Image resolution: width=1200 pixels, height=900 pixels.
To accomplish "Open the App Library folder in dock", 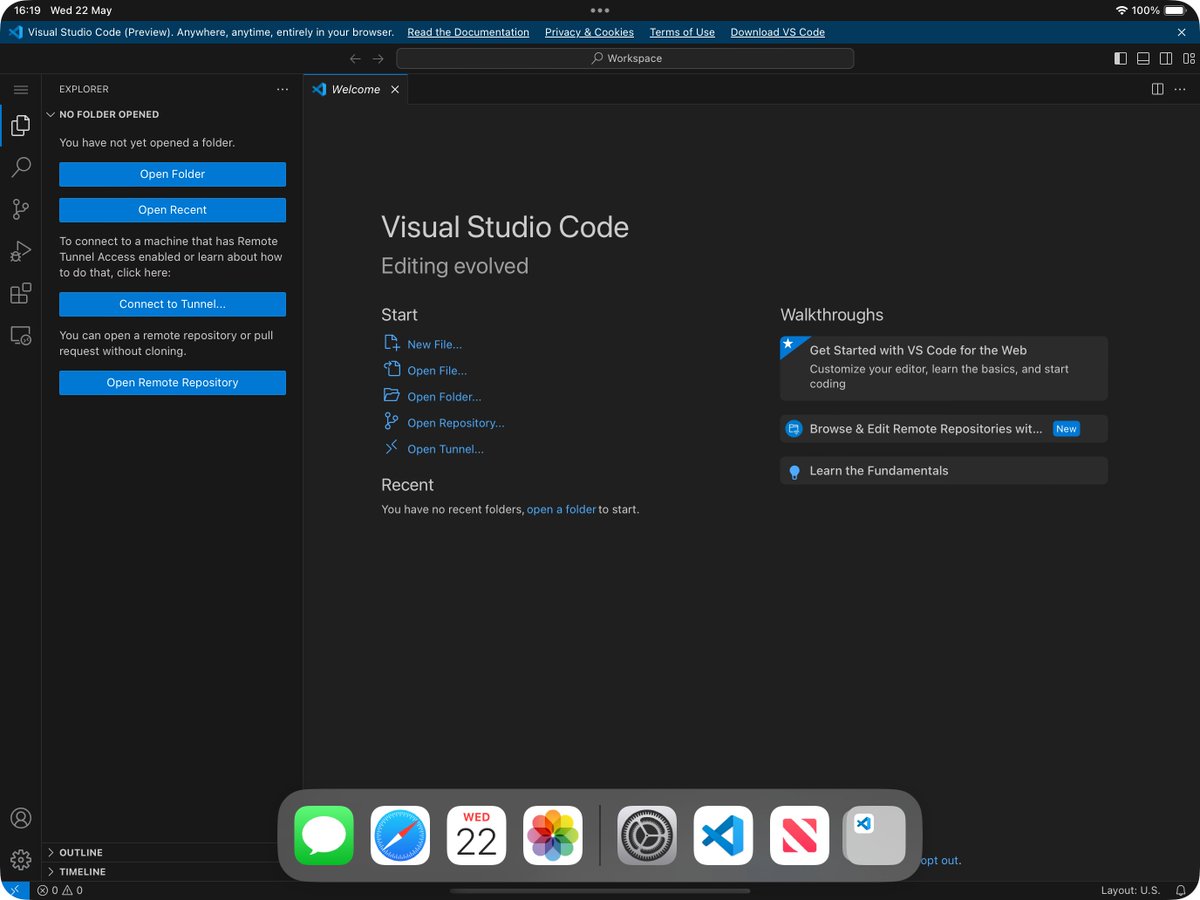I will [875, 835].
